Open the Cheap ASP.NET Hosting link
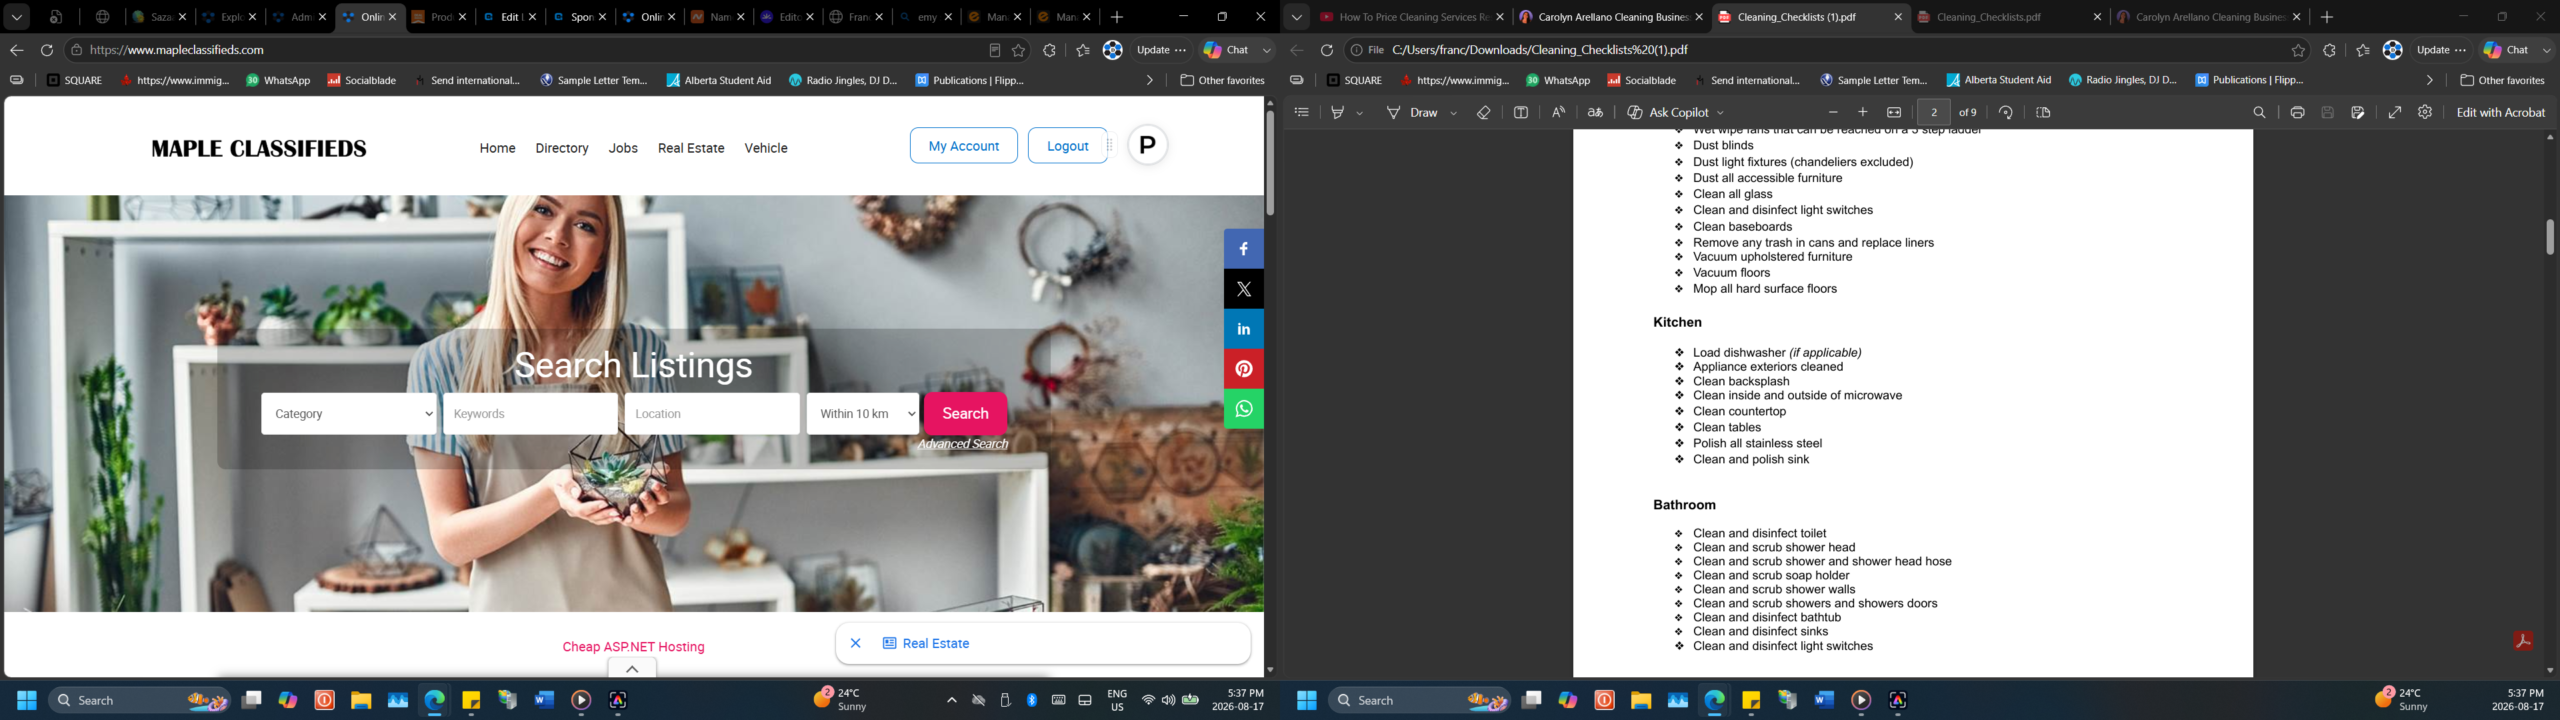Screen dimensions: 2560x720 633,647
